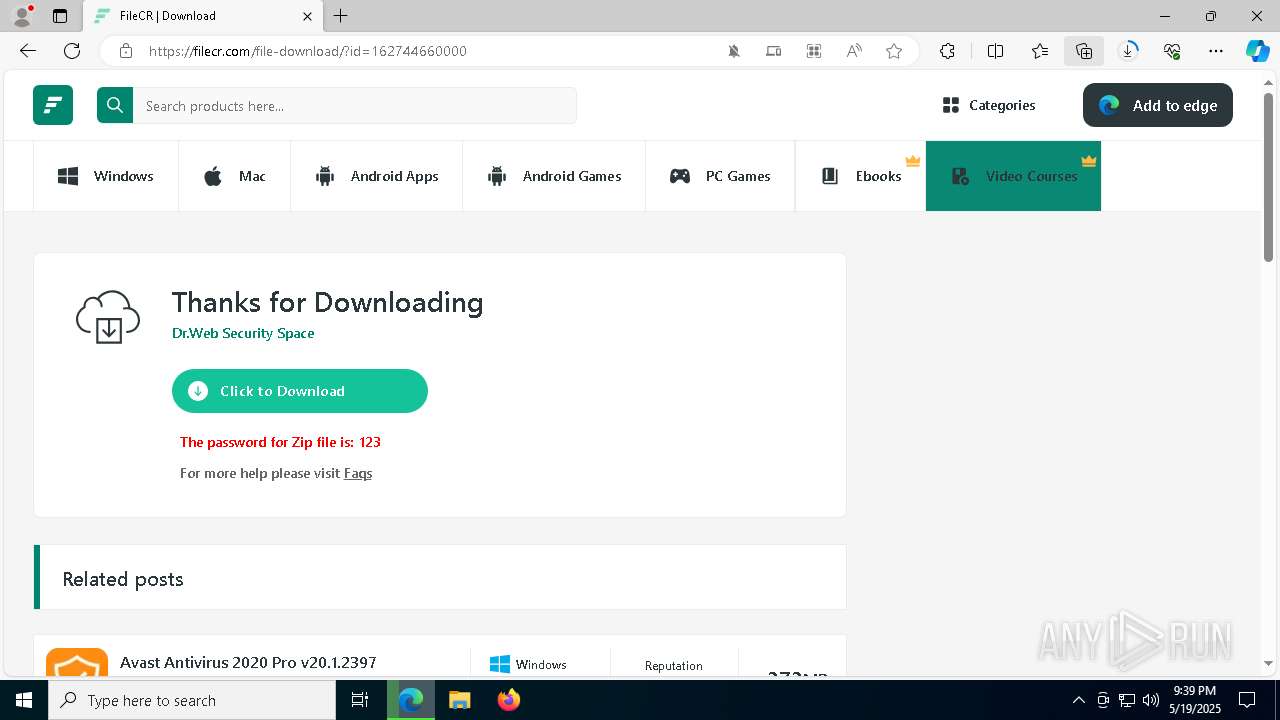Open the Favorites list icon
The image size is (1280, 720).
click(1040, 51)
